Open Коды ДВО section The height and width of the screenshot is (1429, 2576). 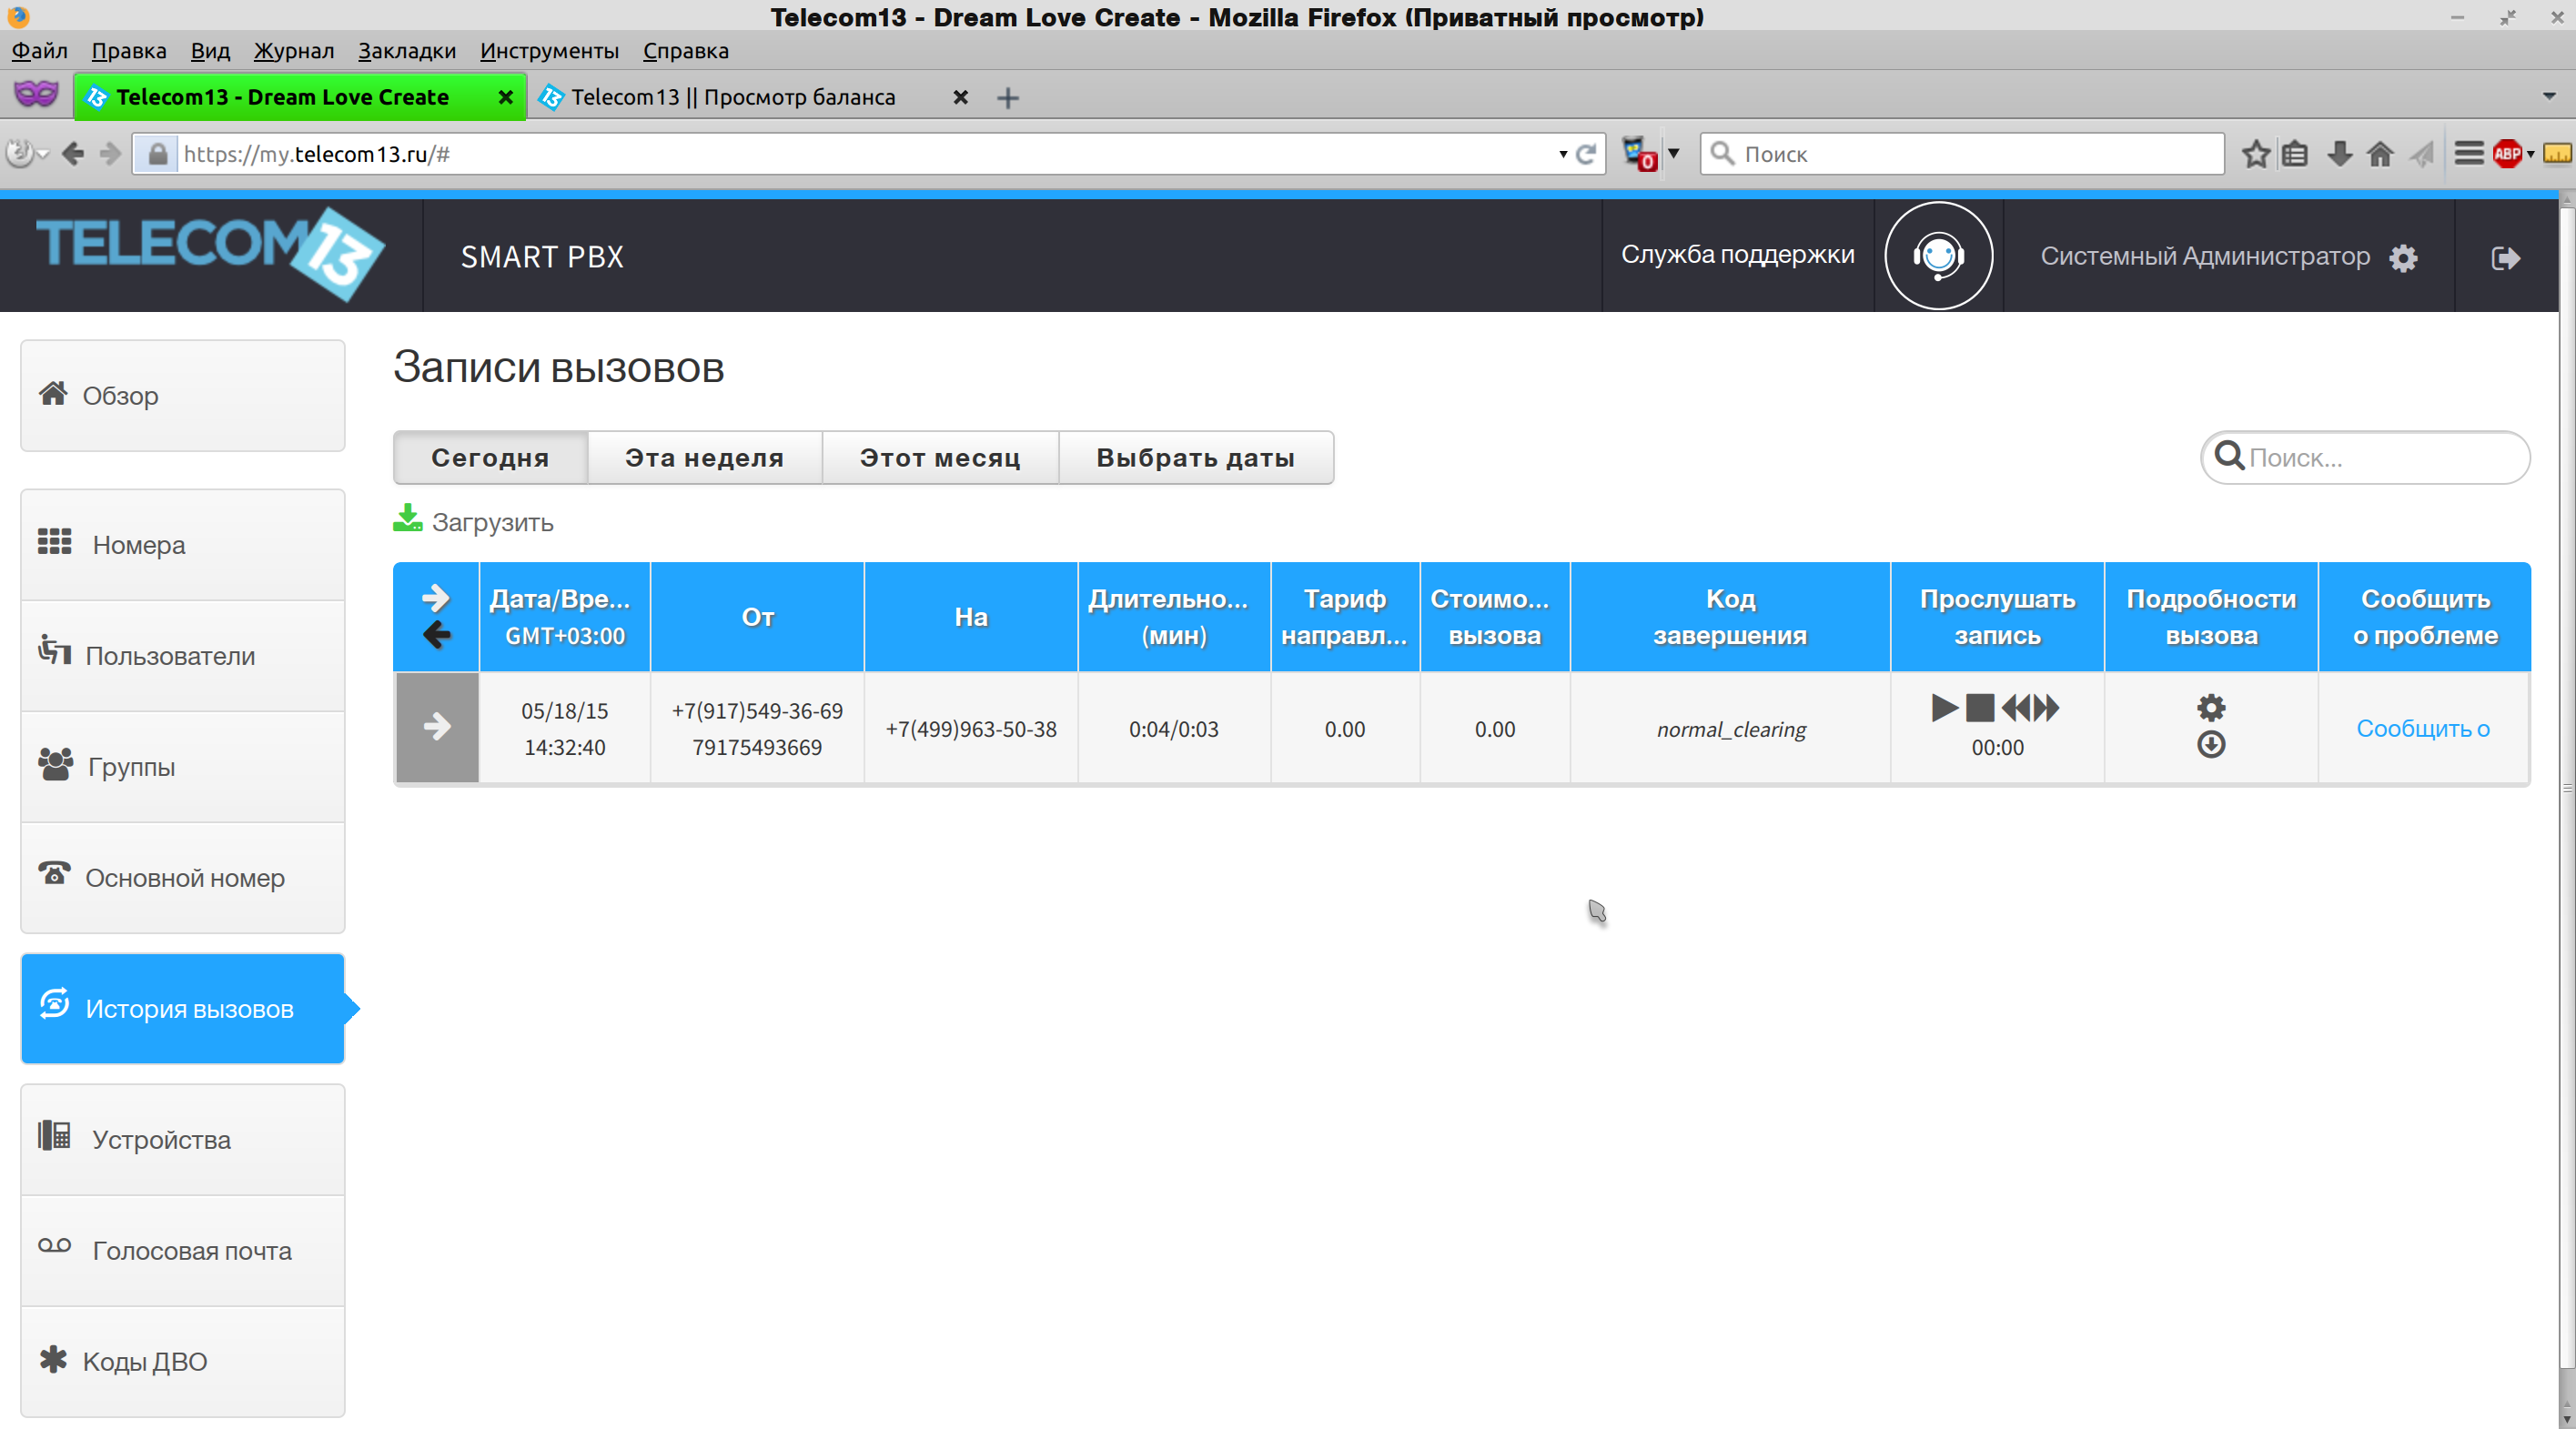[x=183, y=1361]
